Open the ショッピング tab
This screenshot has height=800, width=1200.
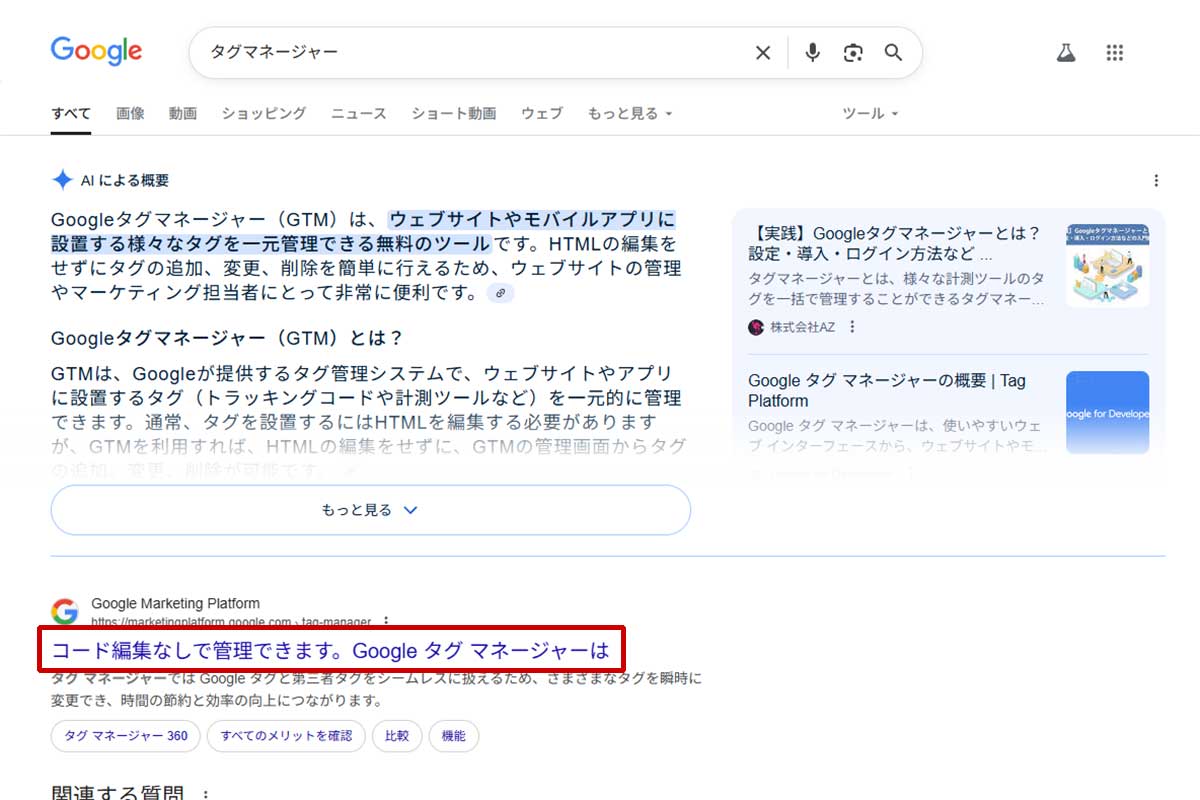(x=264, y=114)
